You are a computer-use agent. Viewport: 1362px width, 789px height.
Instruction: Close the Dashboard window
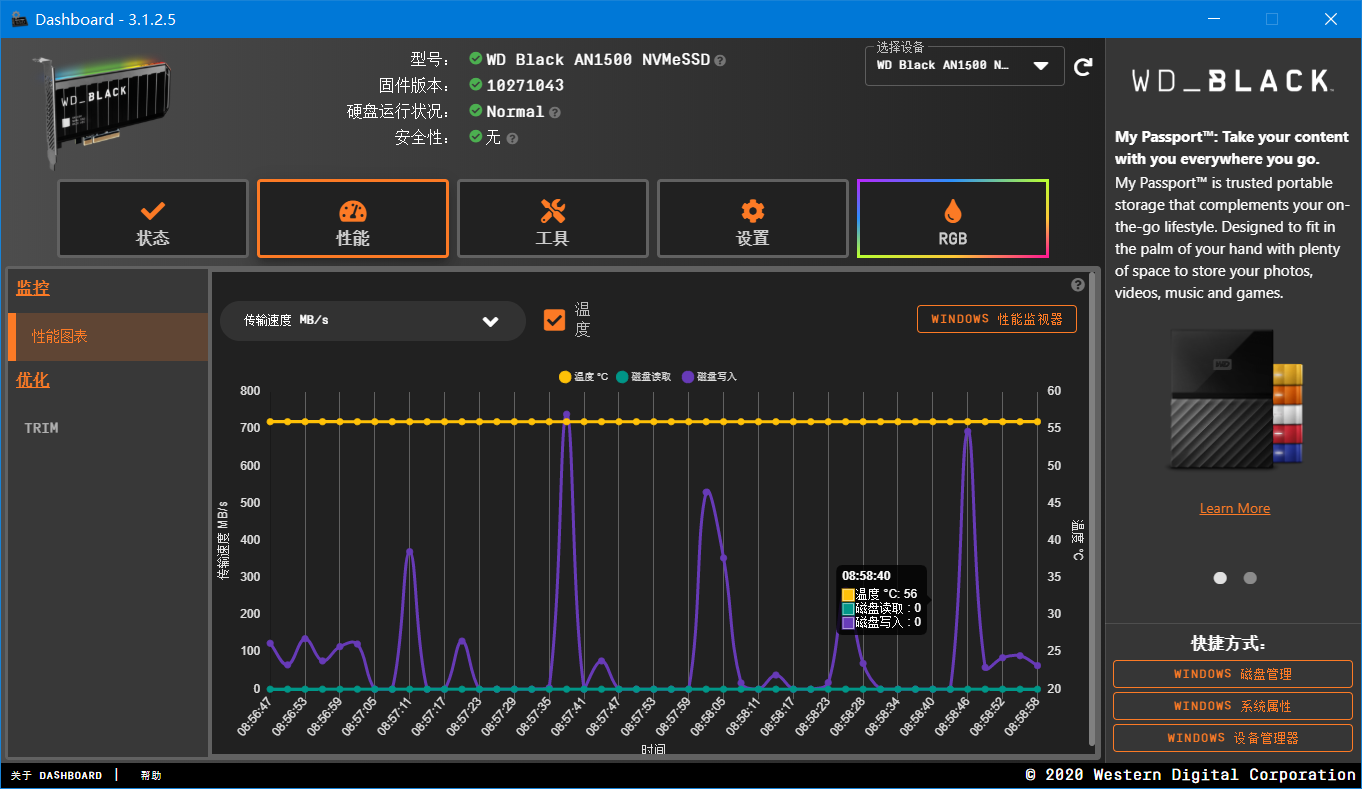coord(1331,19)
